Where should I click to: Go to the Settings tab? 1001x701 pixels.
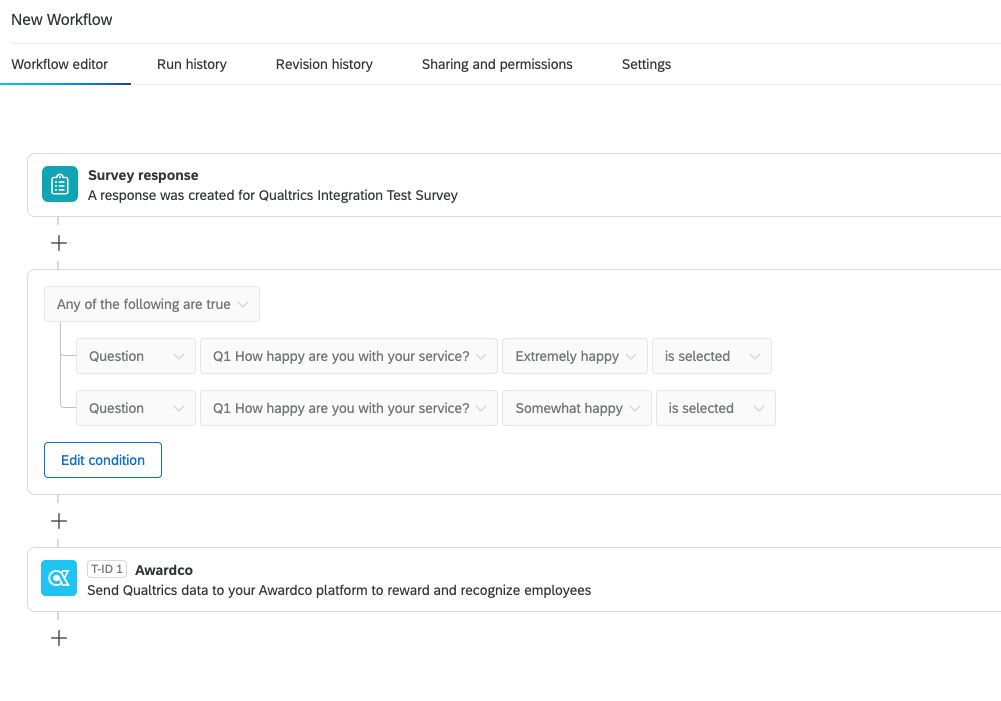click(646, 64)
